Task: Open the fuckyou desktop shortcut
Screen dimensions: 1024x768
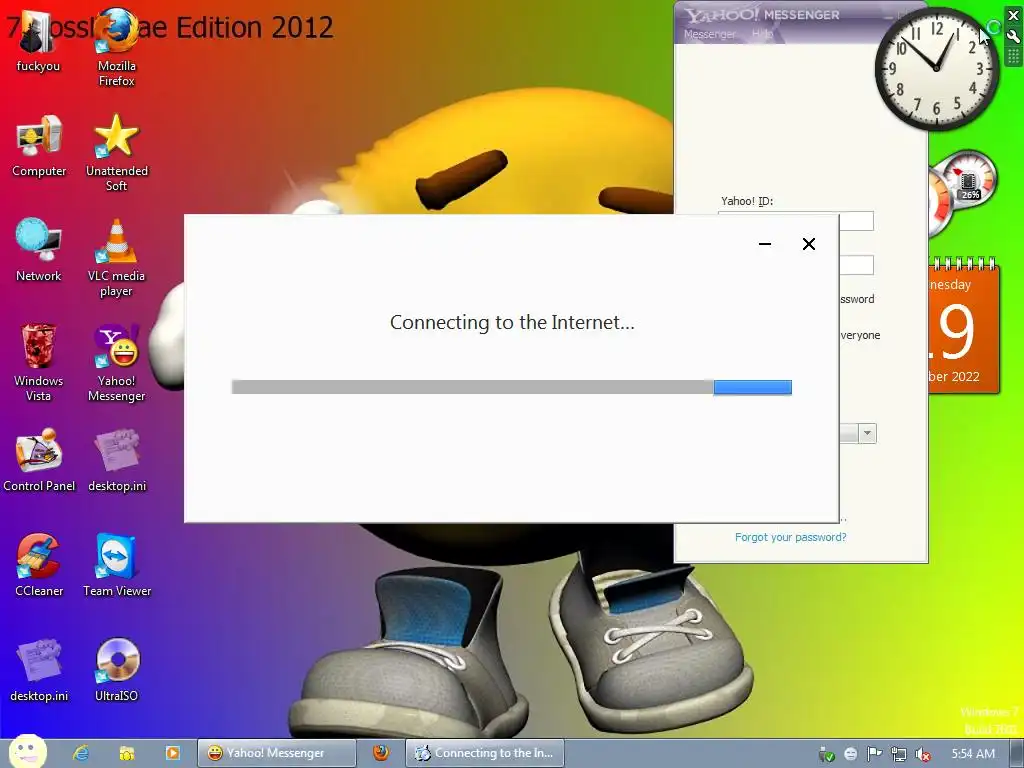Action: [37, 41]
